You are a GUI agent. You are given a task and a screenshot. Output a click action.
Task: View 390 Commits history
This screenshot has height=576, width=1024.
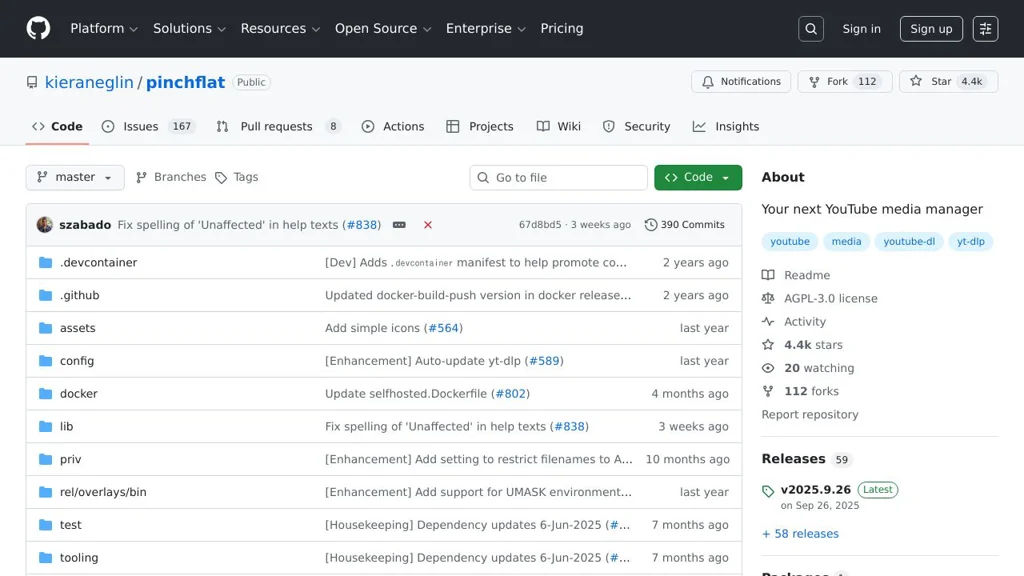point(685,225)
